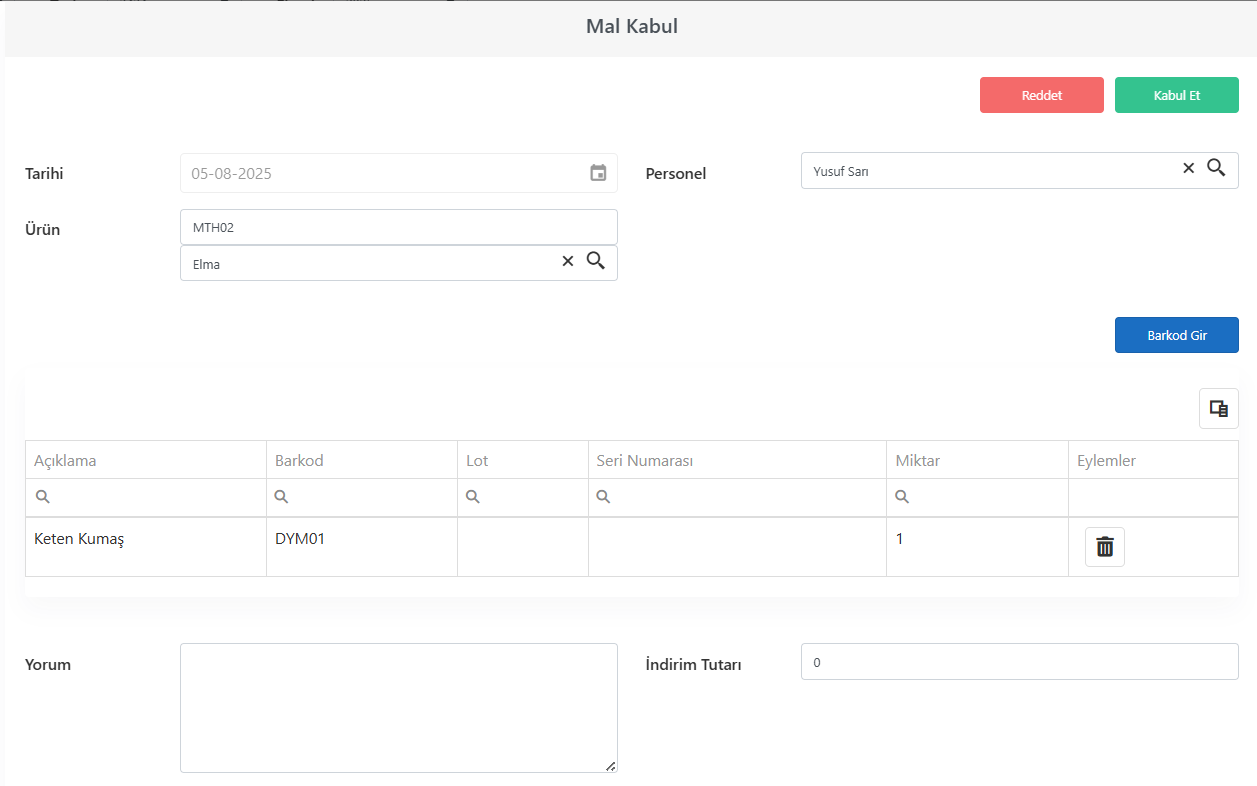Viewport: 1257px width, 786px height.
Task: Sort table by Barkod column header
Action: pos(299,461)
